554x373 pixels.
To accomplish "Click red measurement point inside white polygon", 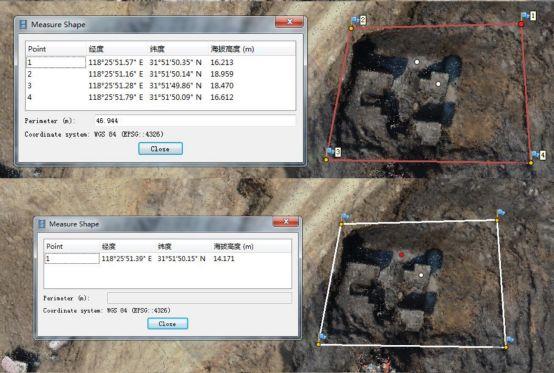I will (401, 254).
